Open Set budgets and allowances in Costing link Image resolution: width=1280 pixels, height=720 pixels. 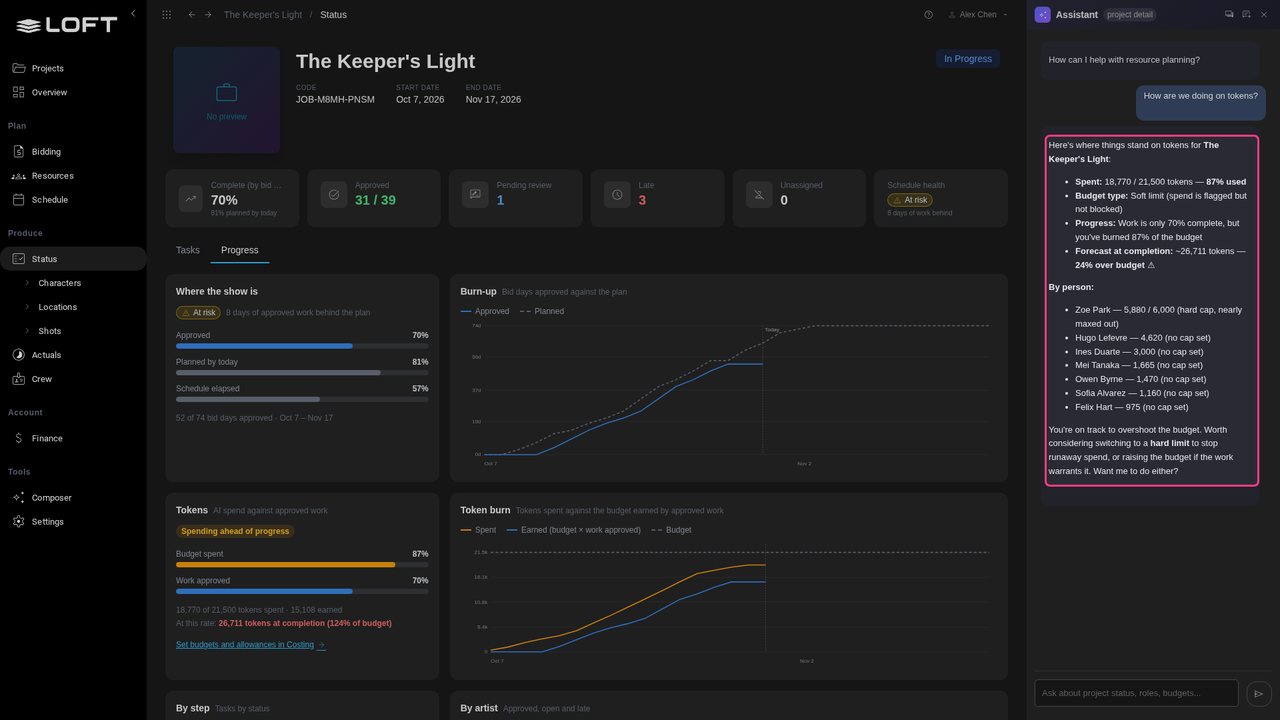coord(250,645)
